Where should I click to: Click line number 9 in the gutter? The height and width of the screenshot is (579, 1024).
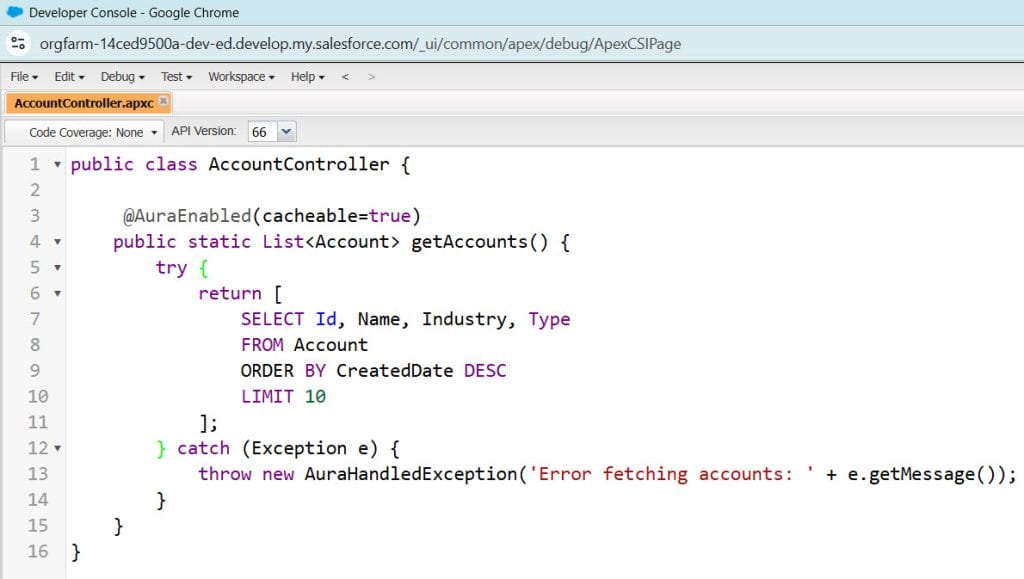pos(37,370)
